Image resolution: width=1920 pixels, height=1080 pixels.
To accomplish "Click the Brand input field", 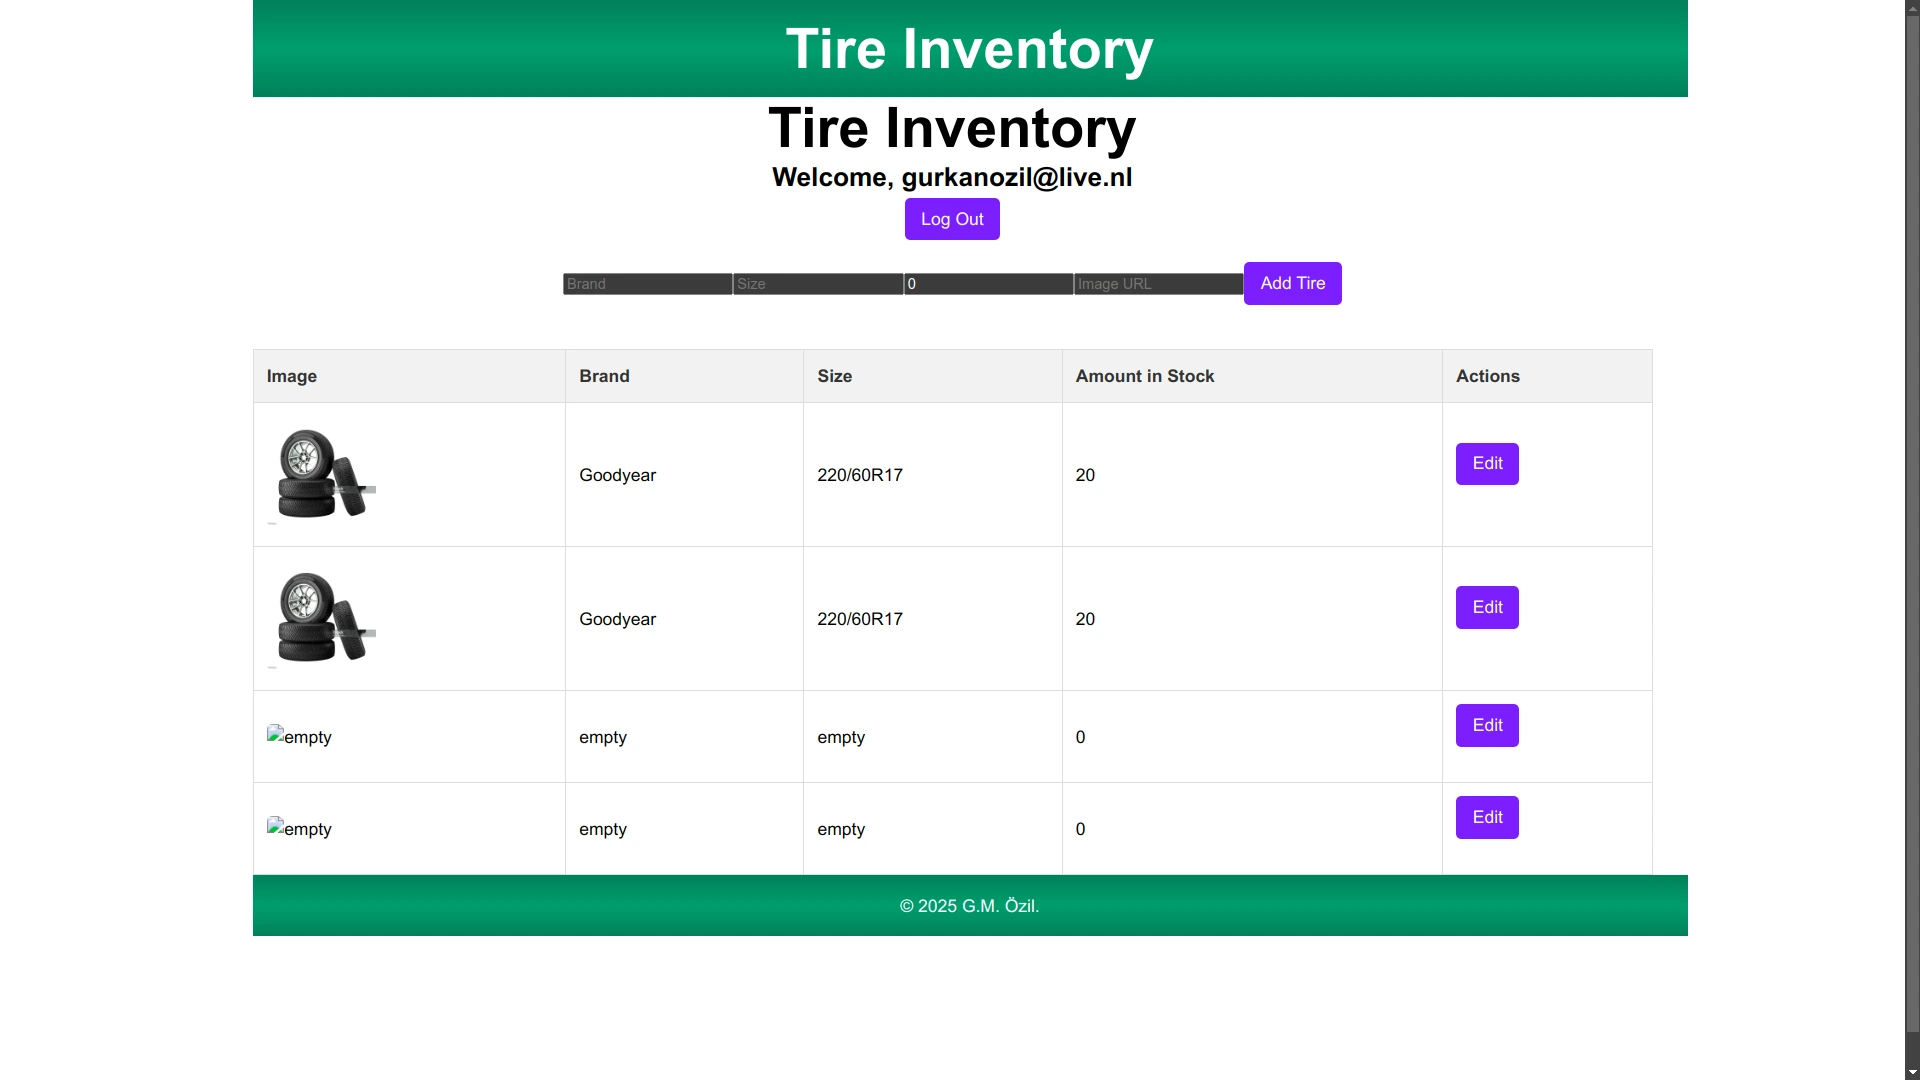I will click(646, 284).
